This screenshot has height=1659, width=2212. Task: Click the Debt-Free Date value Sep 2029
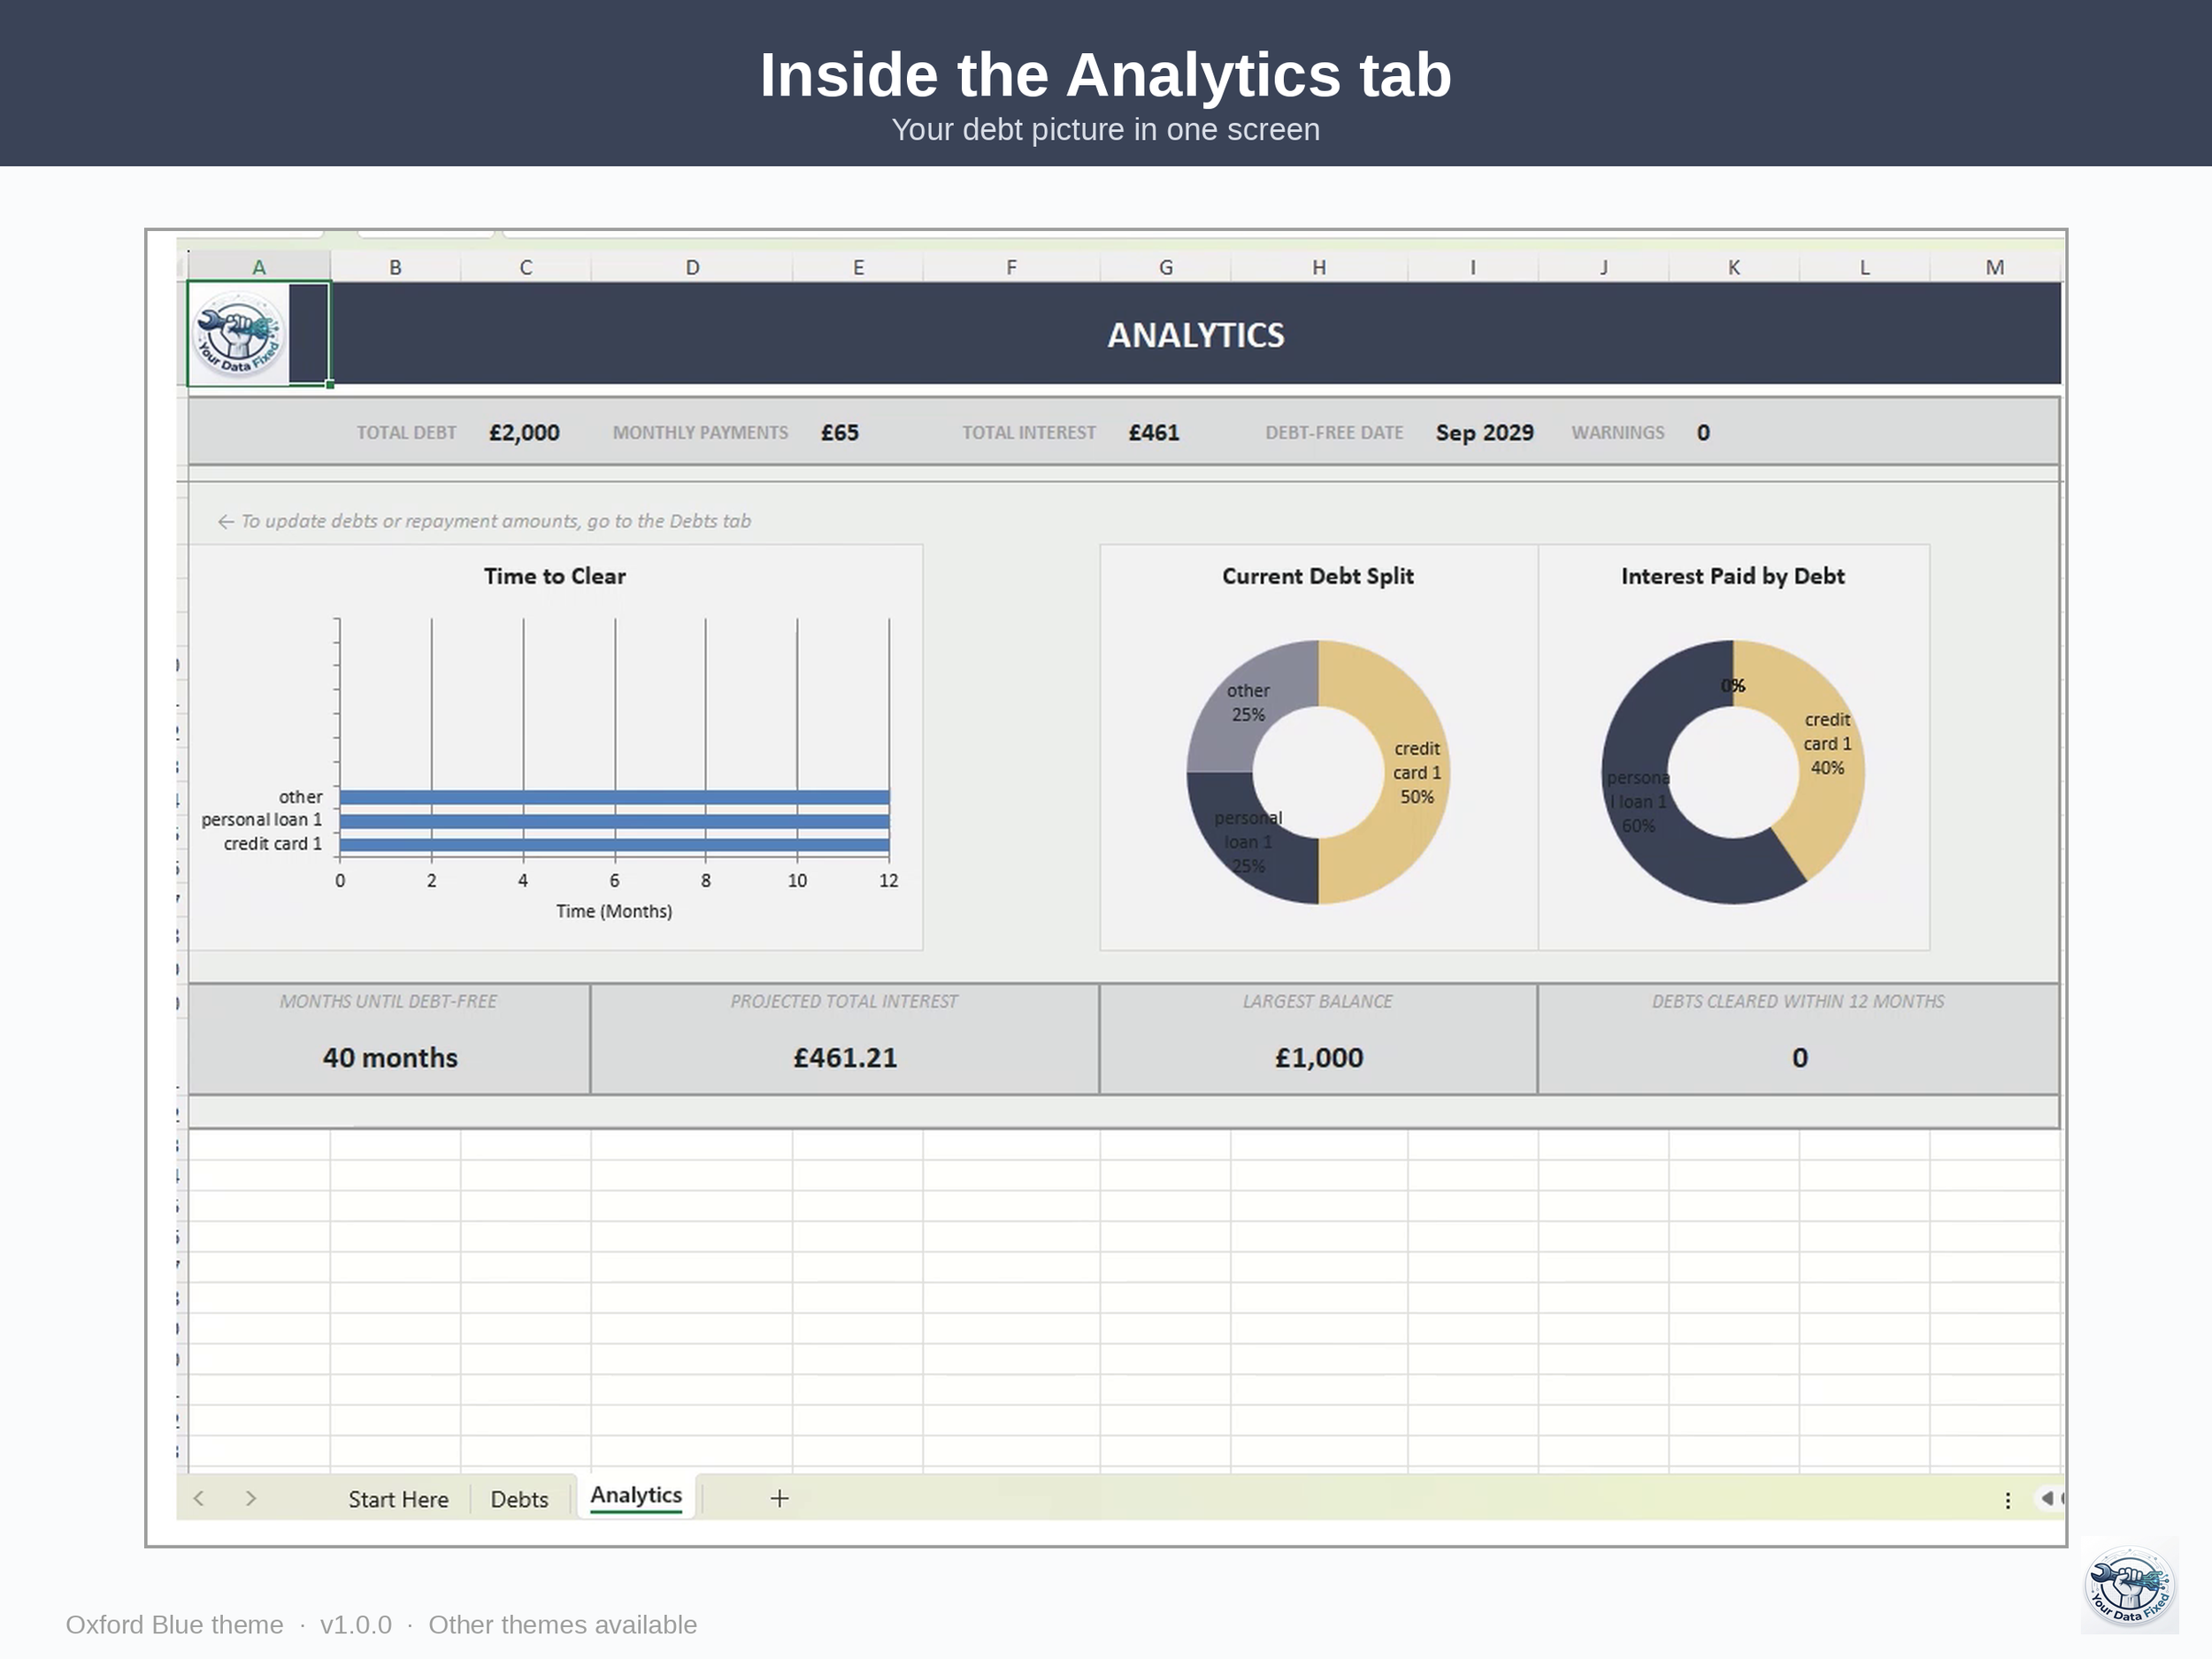pos(1484,433)
